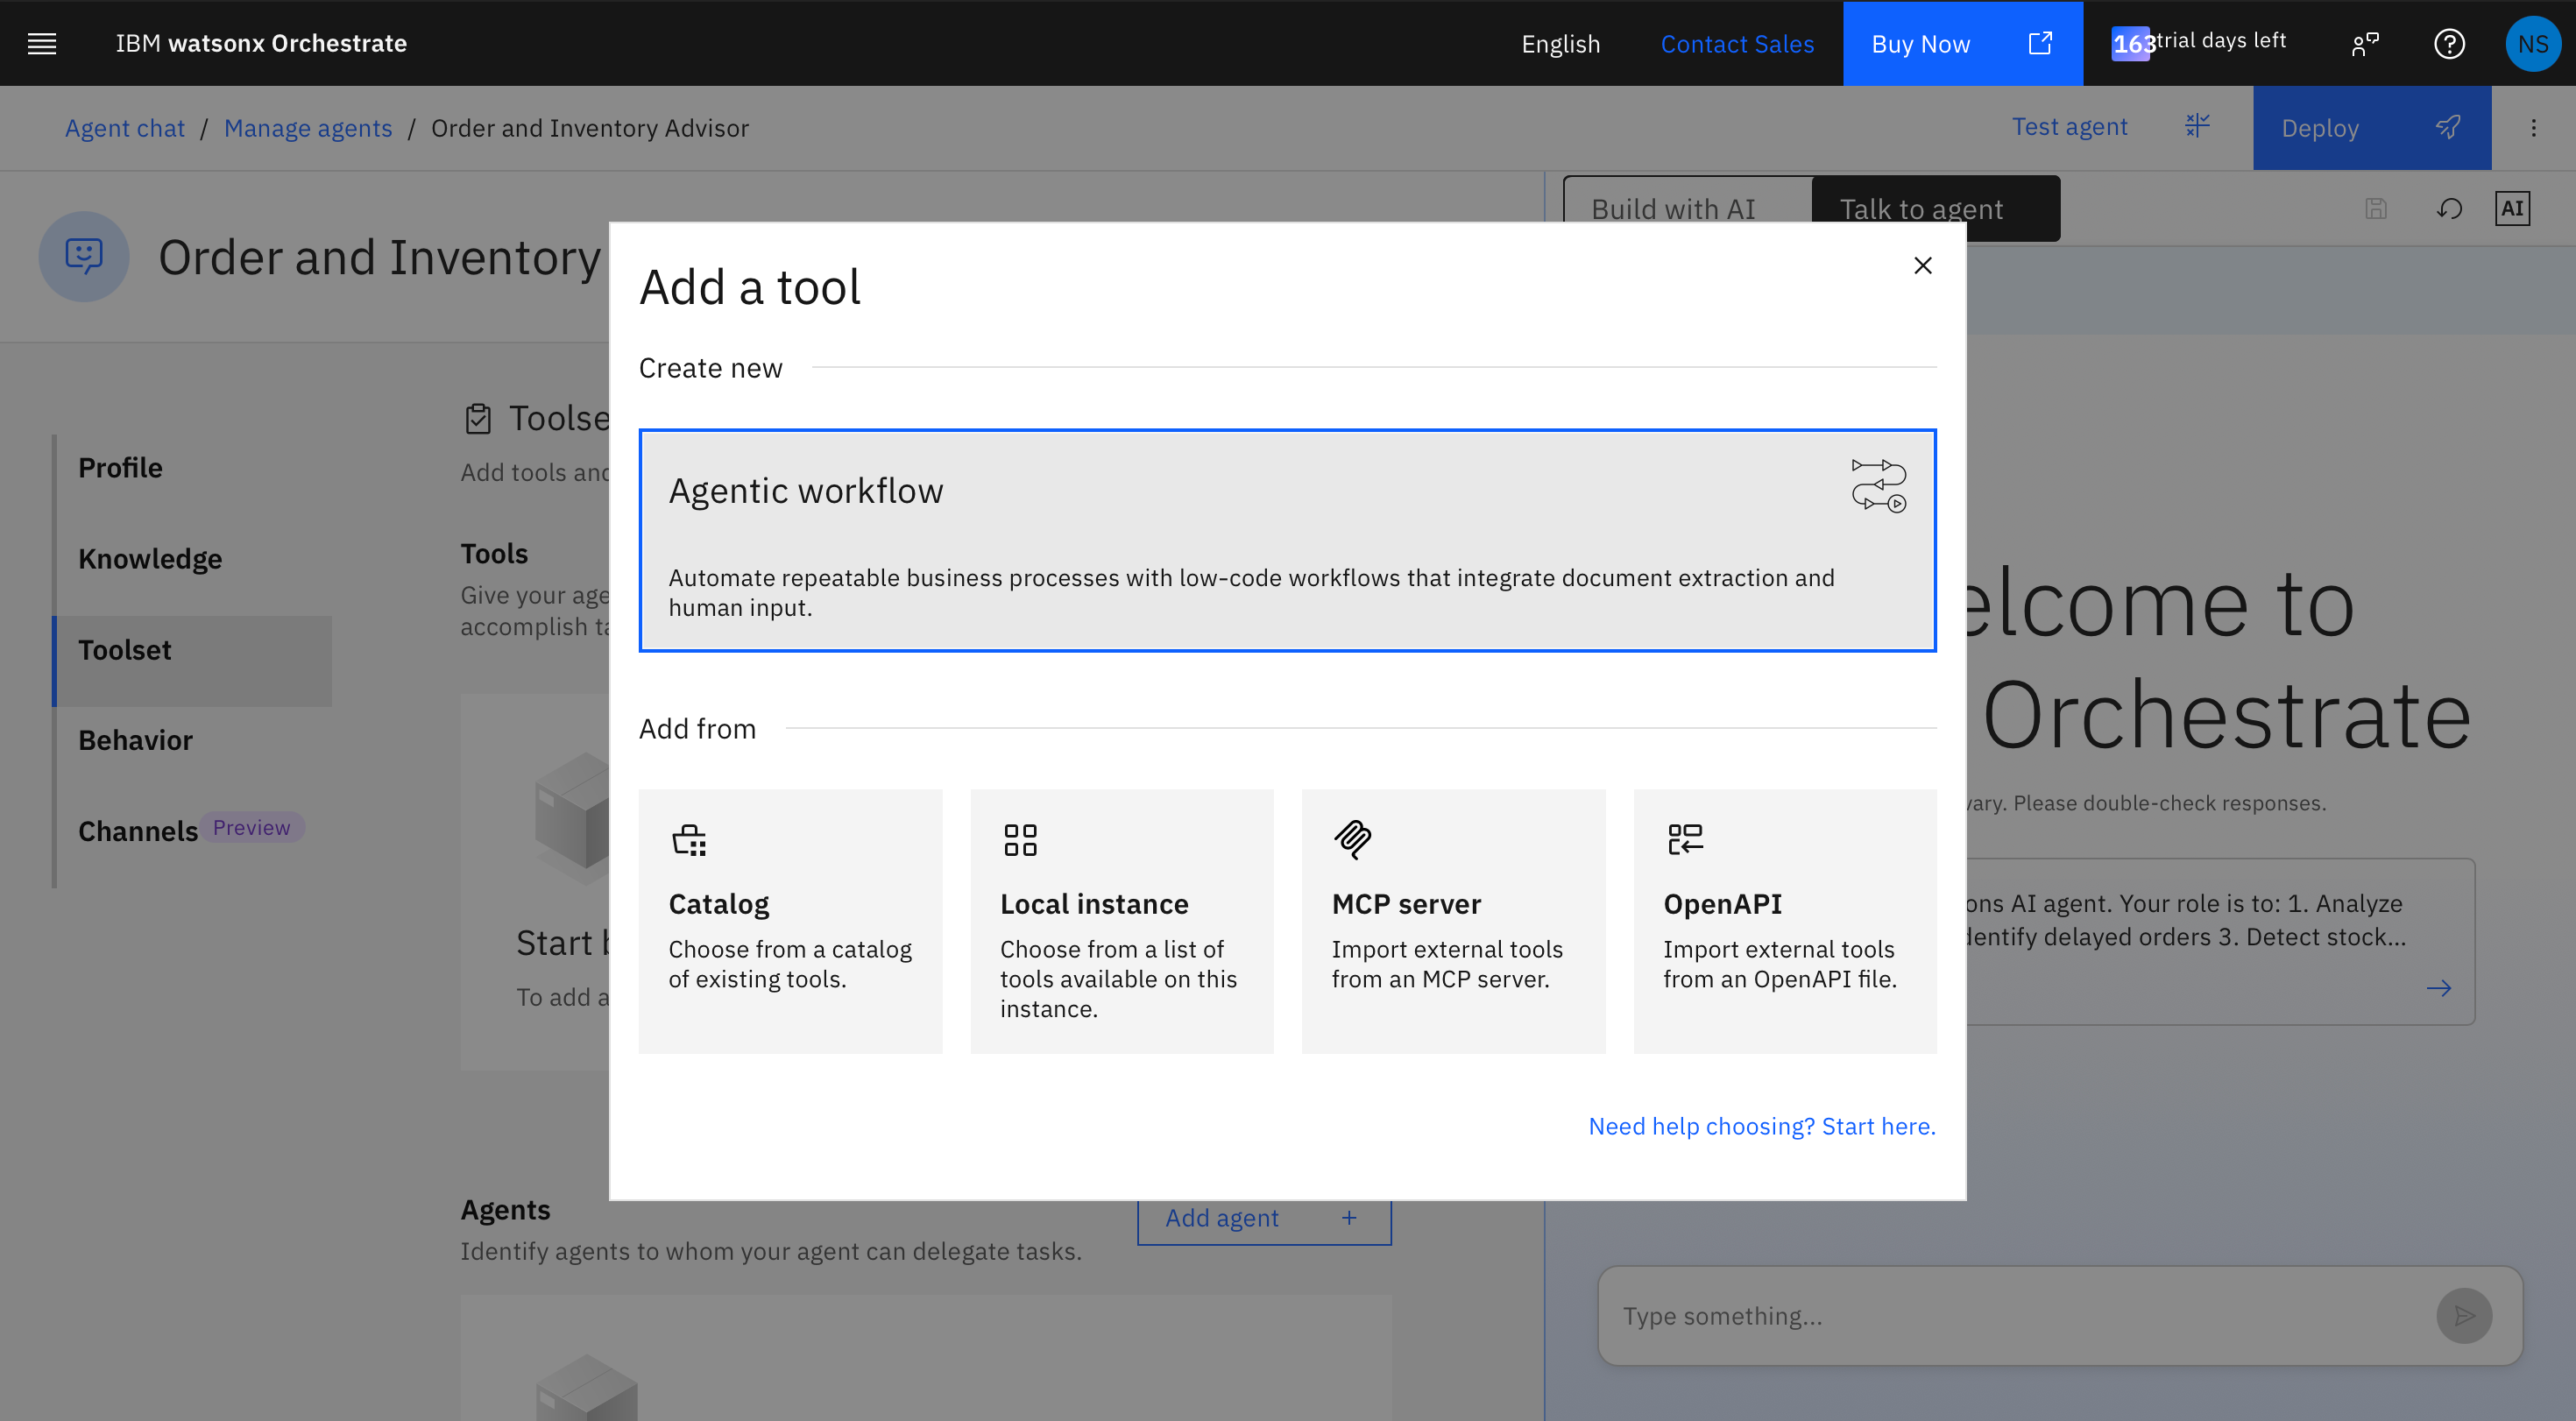This screenshot has height=1421, width=2576.
Task: Click the Contact Sales link
Action: [x=1737, y=43]
